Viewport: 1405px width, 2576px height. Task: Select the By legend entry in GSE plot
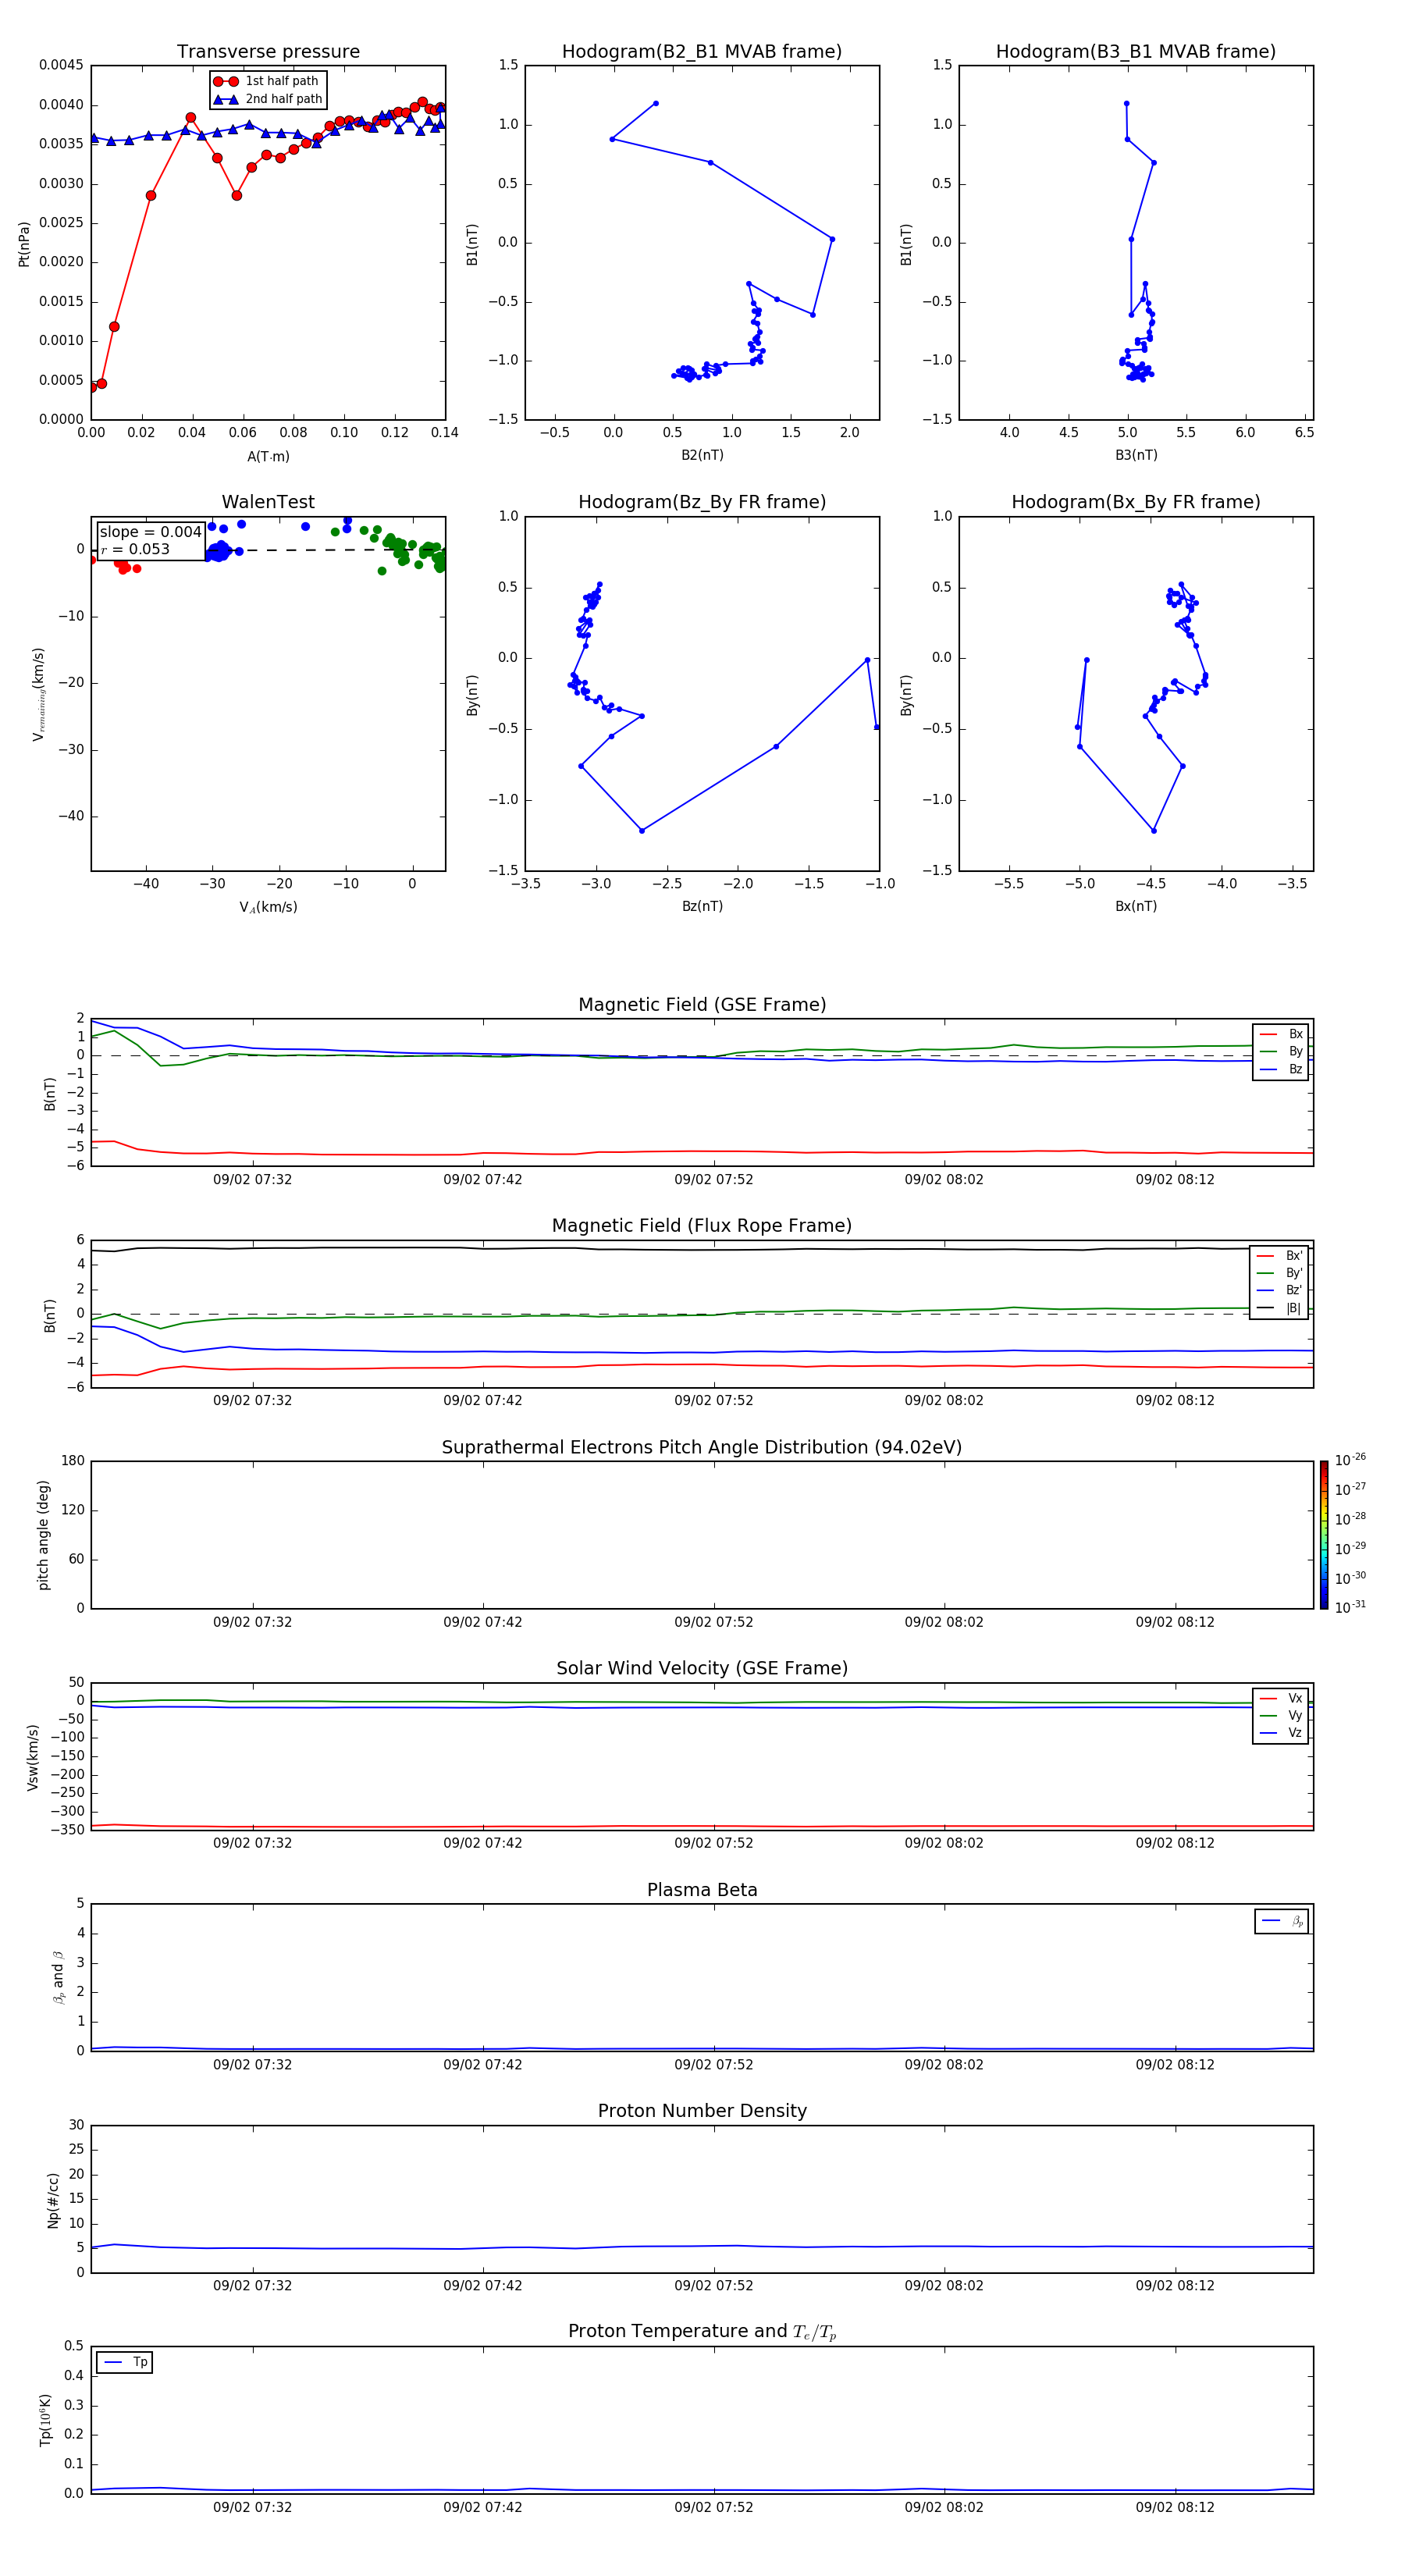coord(1281,1052)
